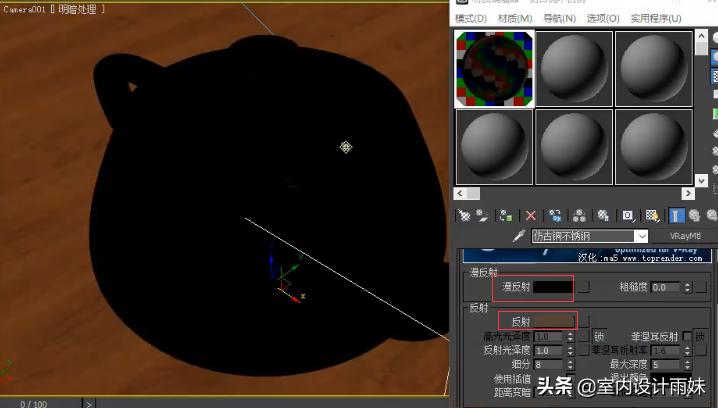Click the 细分 spinner arrows
The height and width of the screenshot is (408, 718).
[570, 364]
